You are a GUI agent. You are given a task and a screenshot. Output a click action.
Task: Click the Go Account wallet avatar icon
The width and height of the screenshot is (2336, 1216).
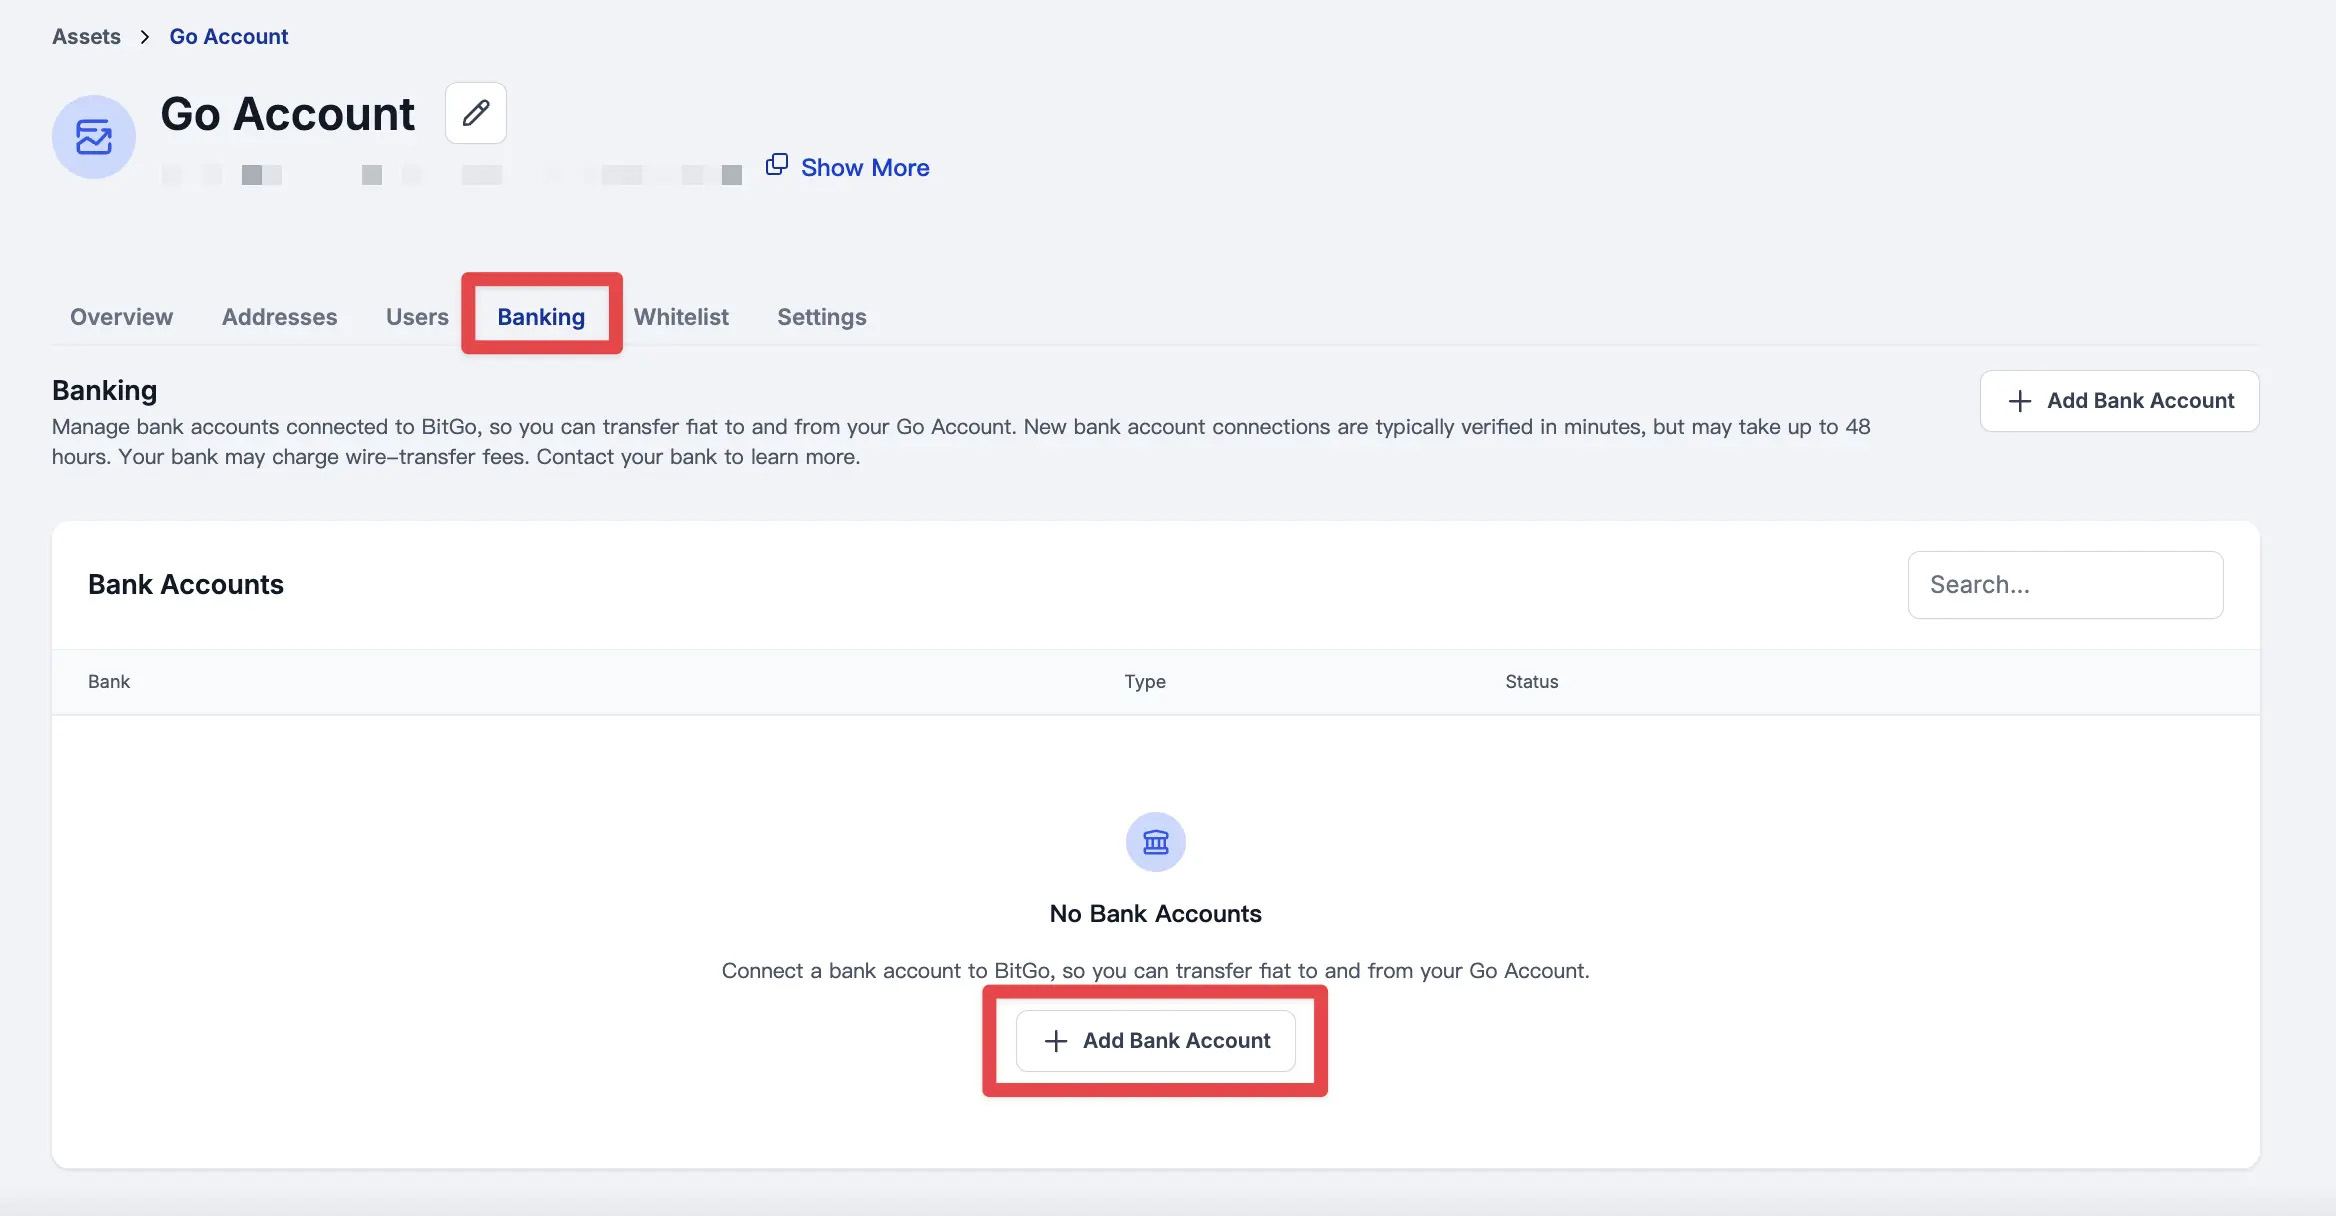(x=94, y=137)
